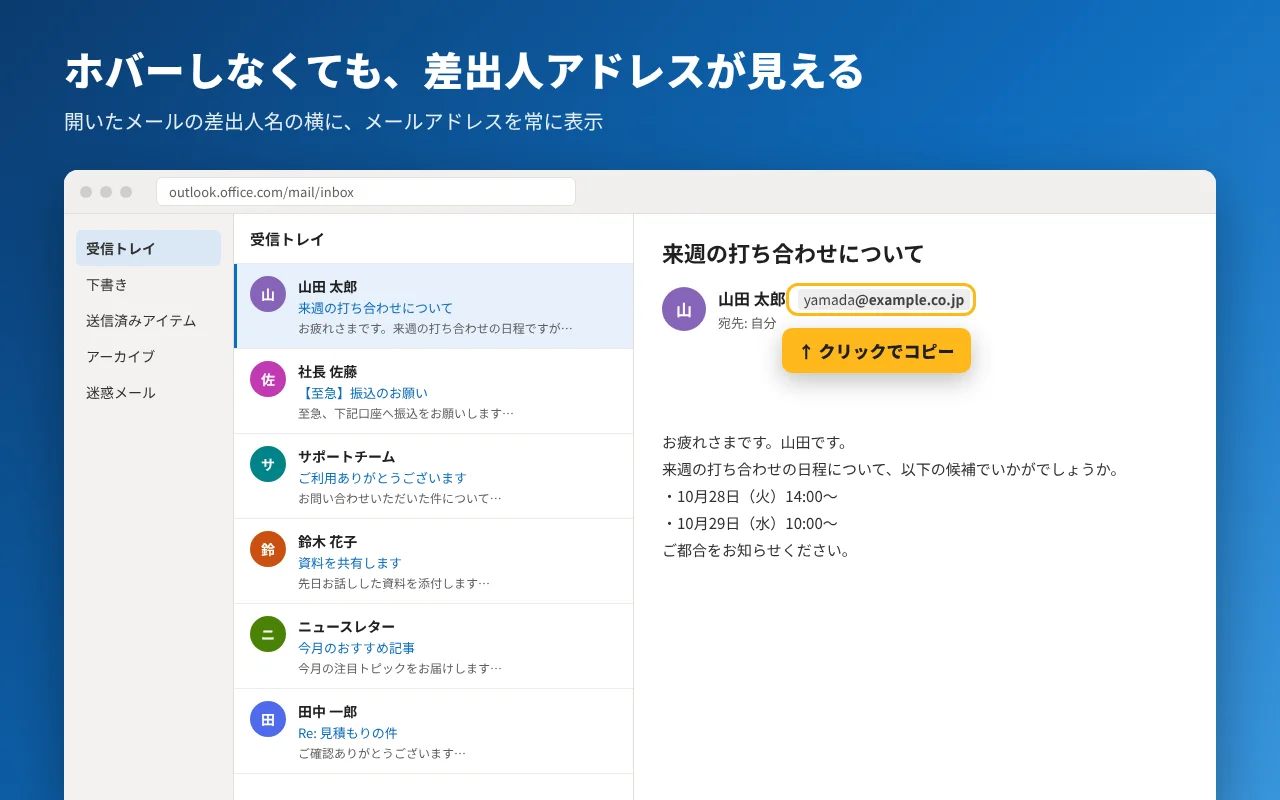
Task: Click the 宛先: 自分 recipient line
Action: (x=747, y=323)
